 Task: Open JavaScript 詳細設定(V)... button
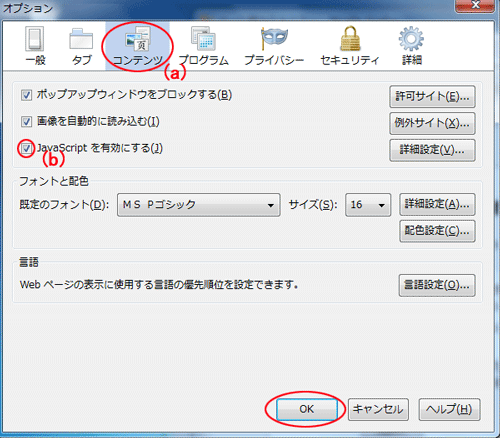432,150
